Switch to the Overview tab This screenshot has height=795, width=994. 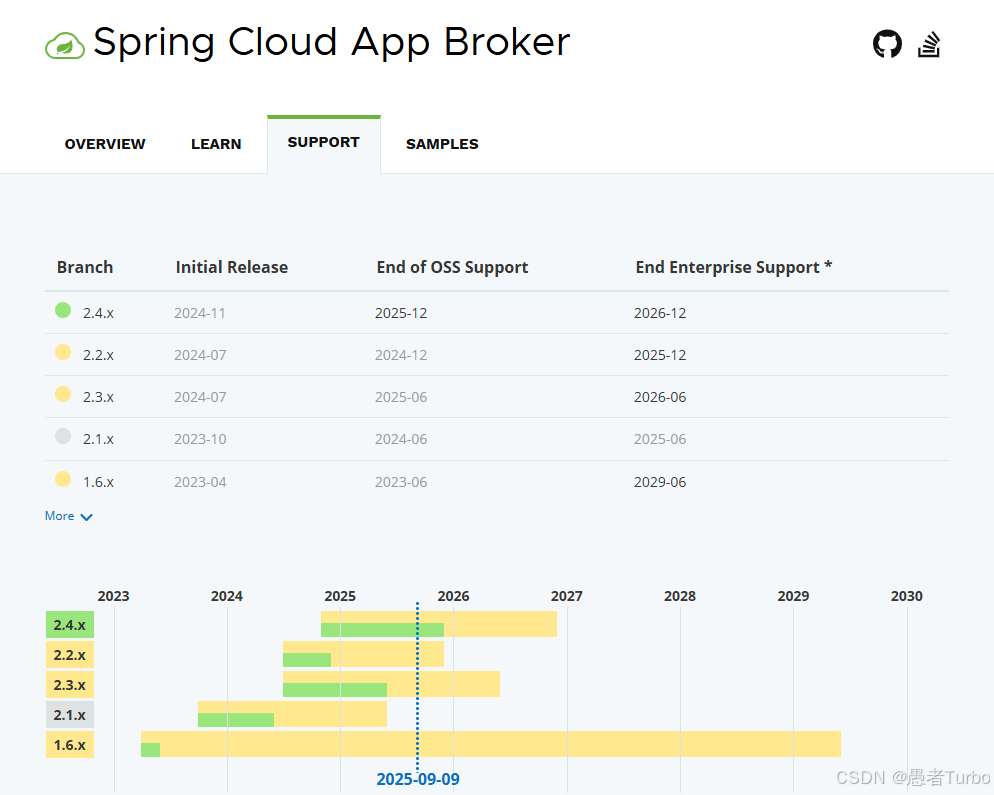(x=105, y=144)
